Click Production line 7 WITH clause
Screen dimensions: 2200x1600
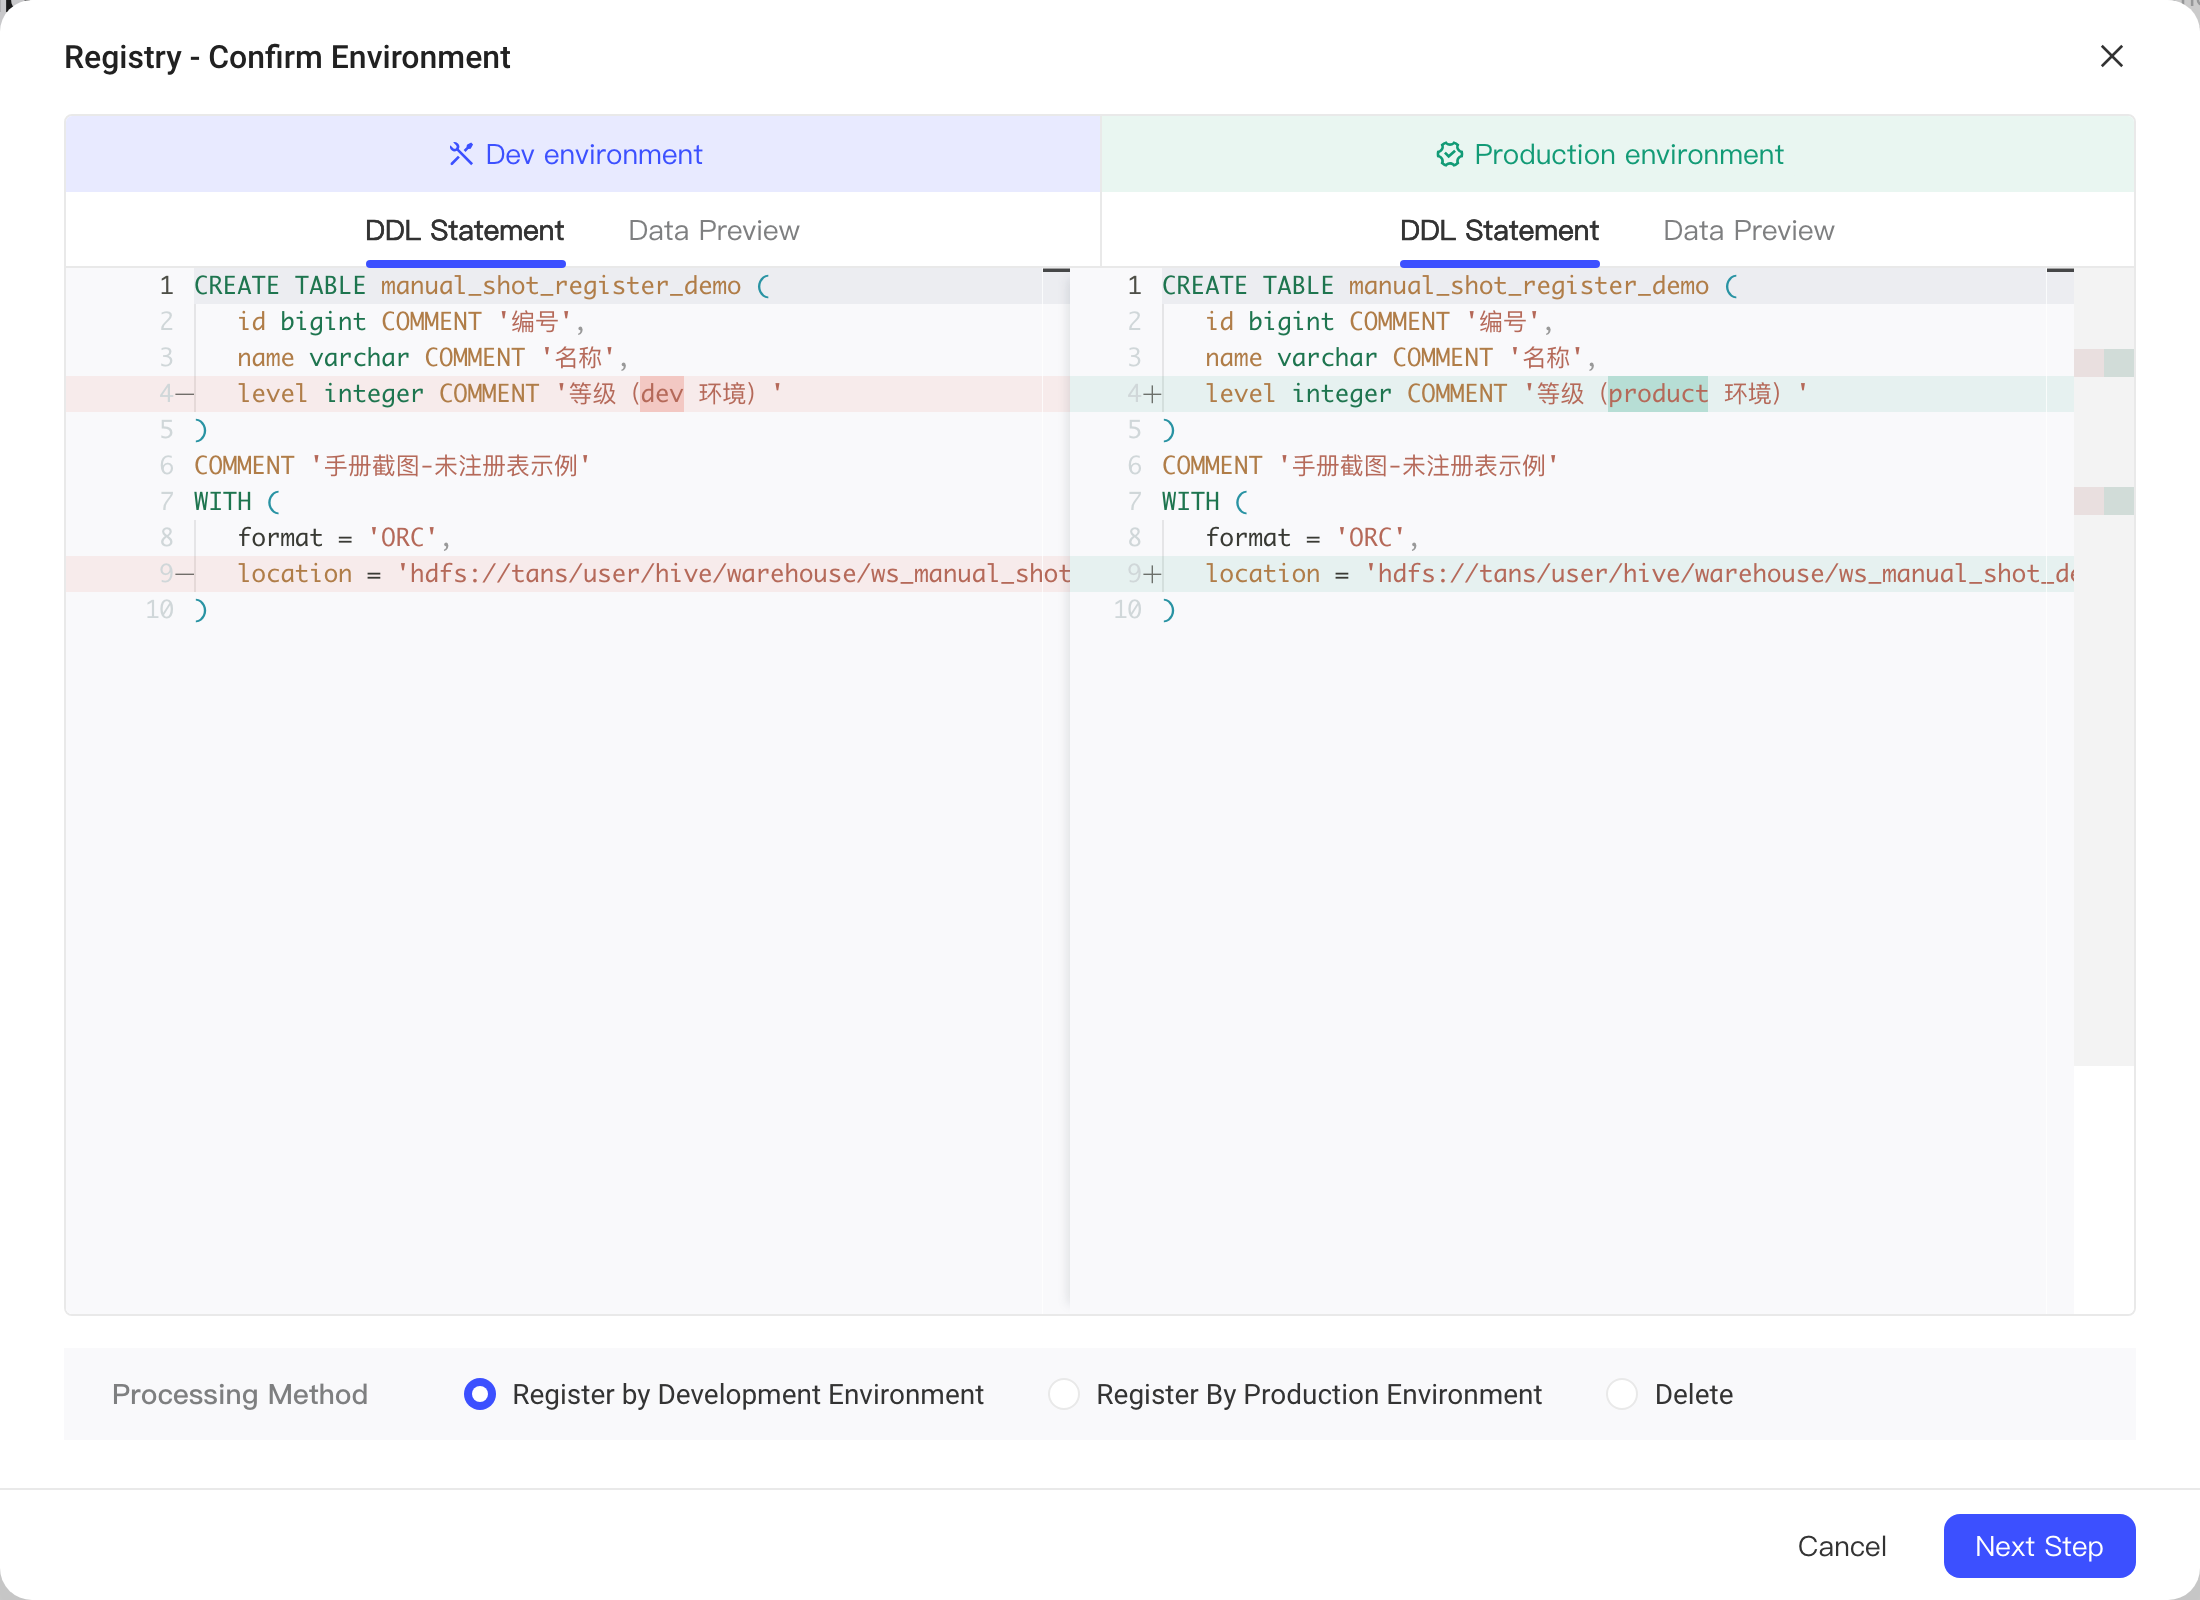[1205, 502]
